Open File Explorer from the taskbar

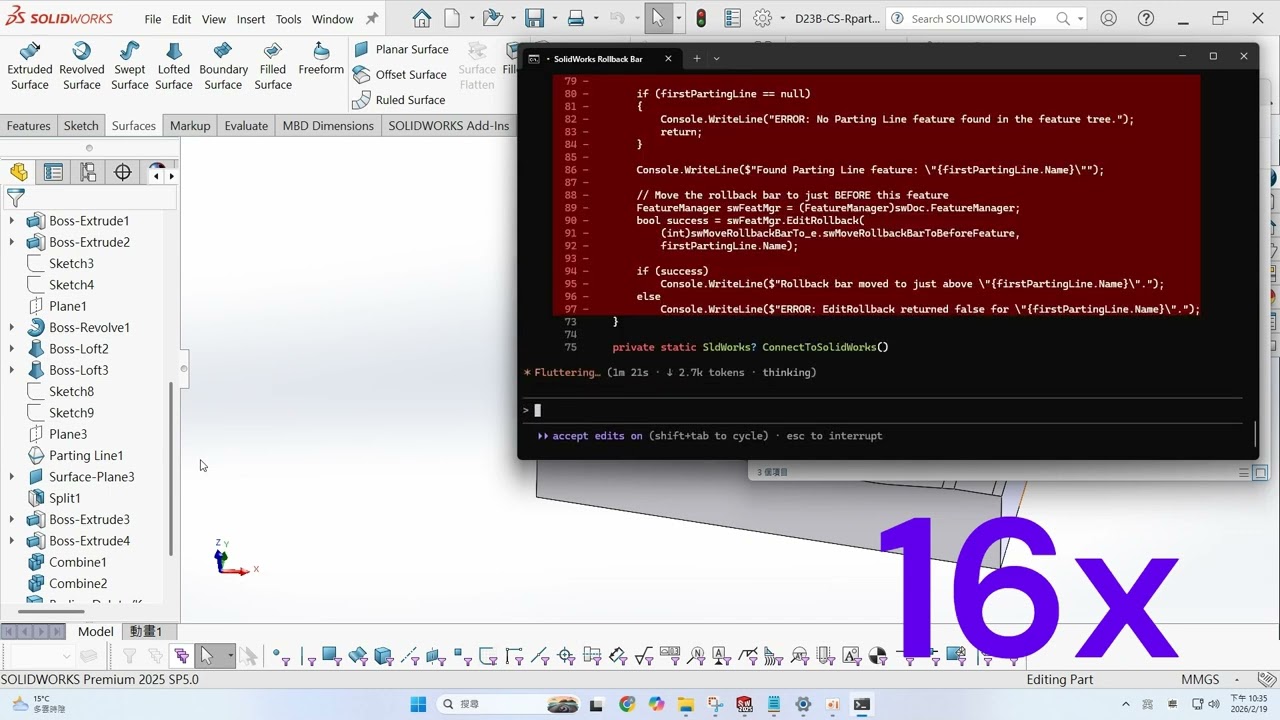[685, 704]
